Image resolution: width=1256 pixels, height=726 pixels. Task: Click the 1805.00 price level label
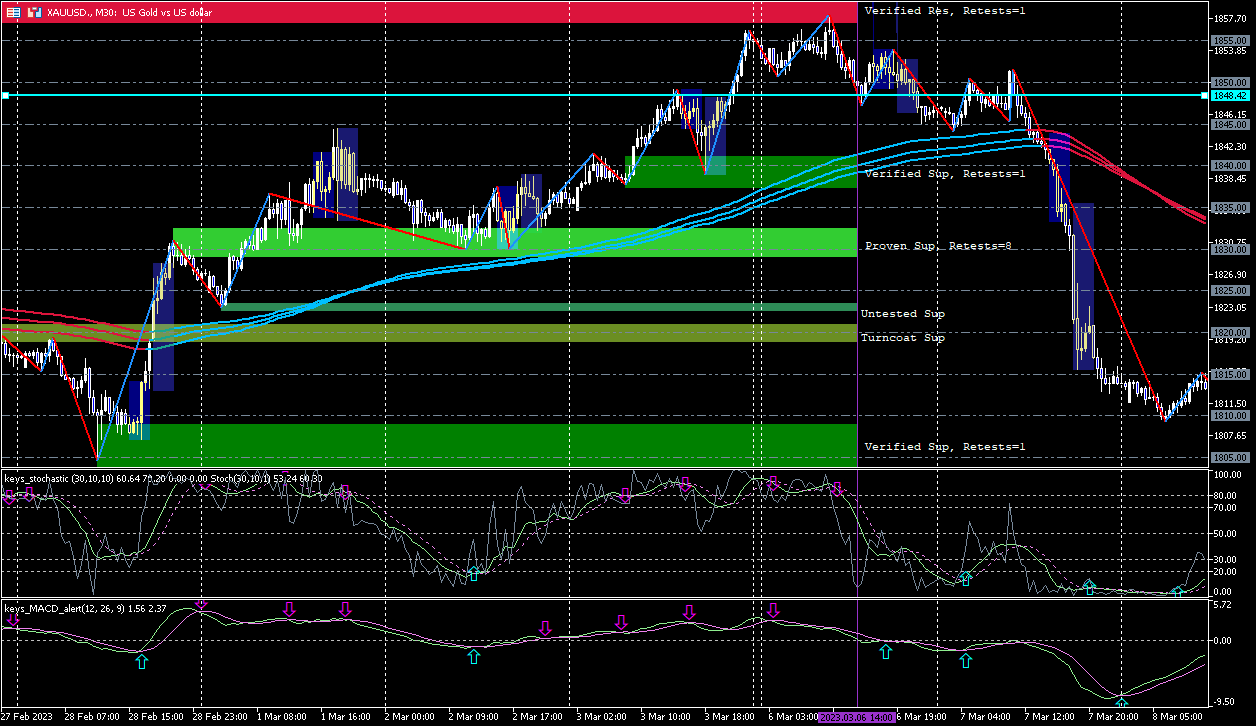[1228, 458]
